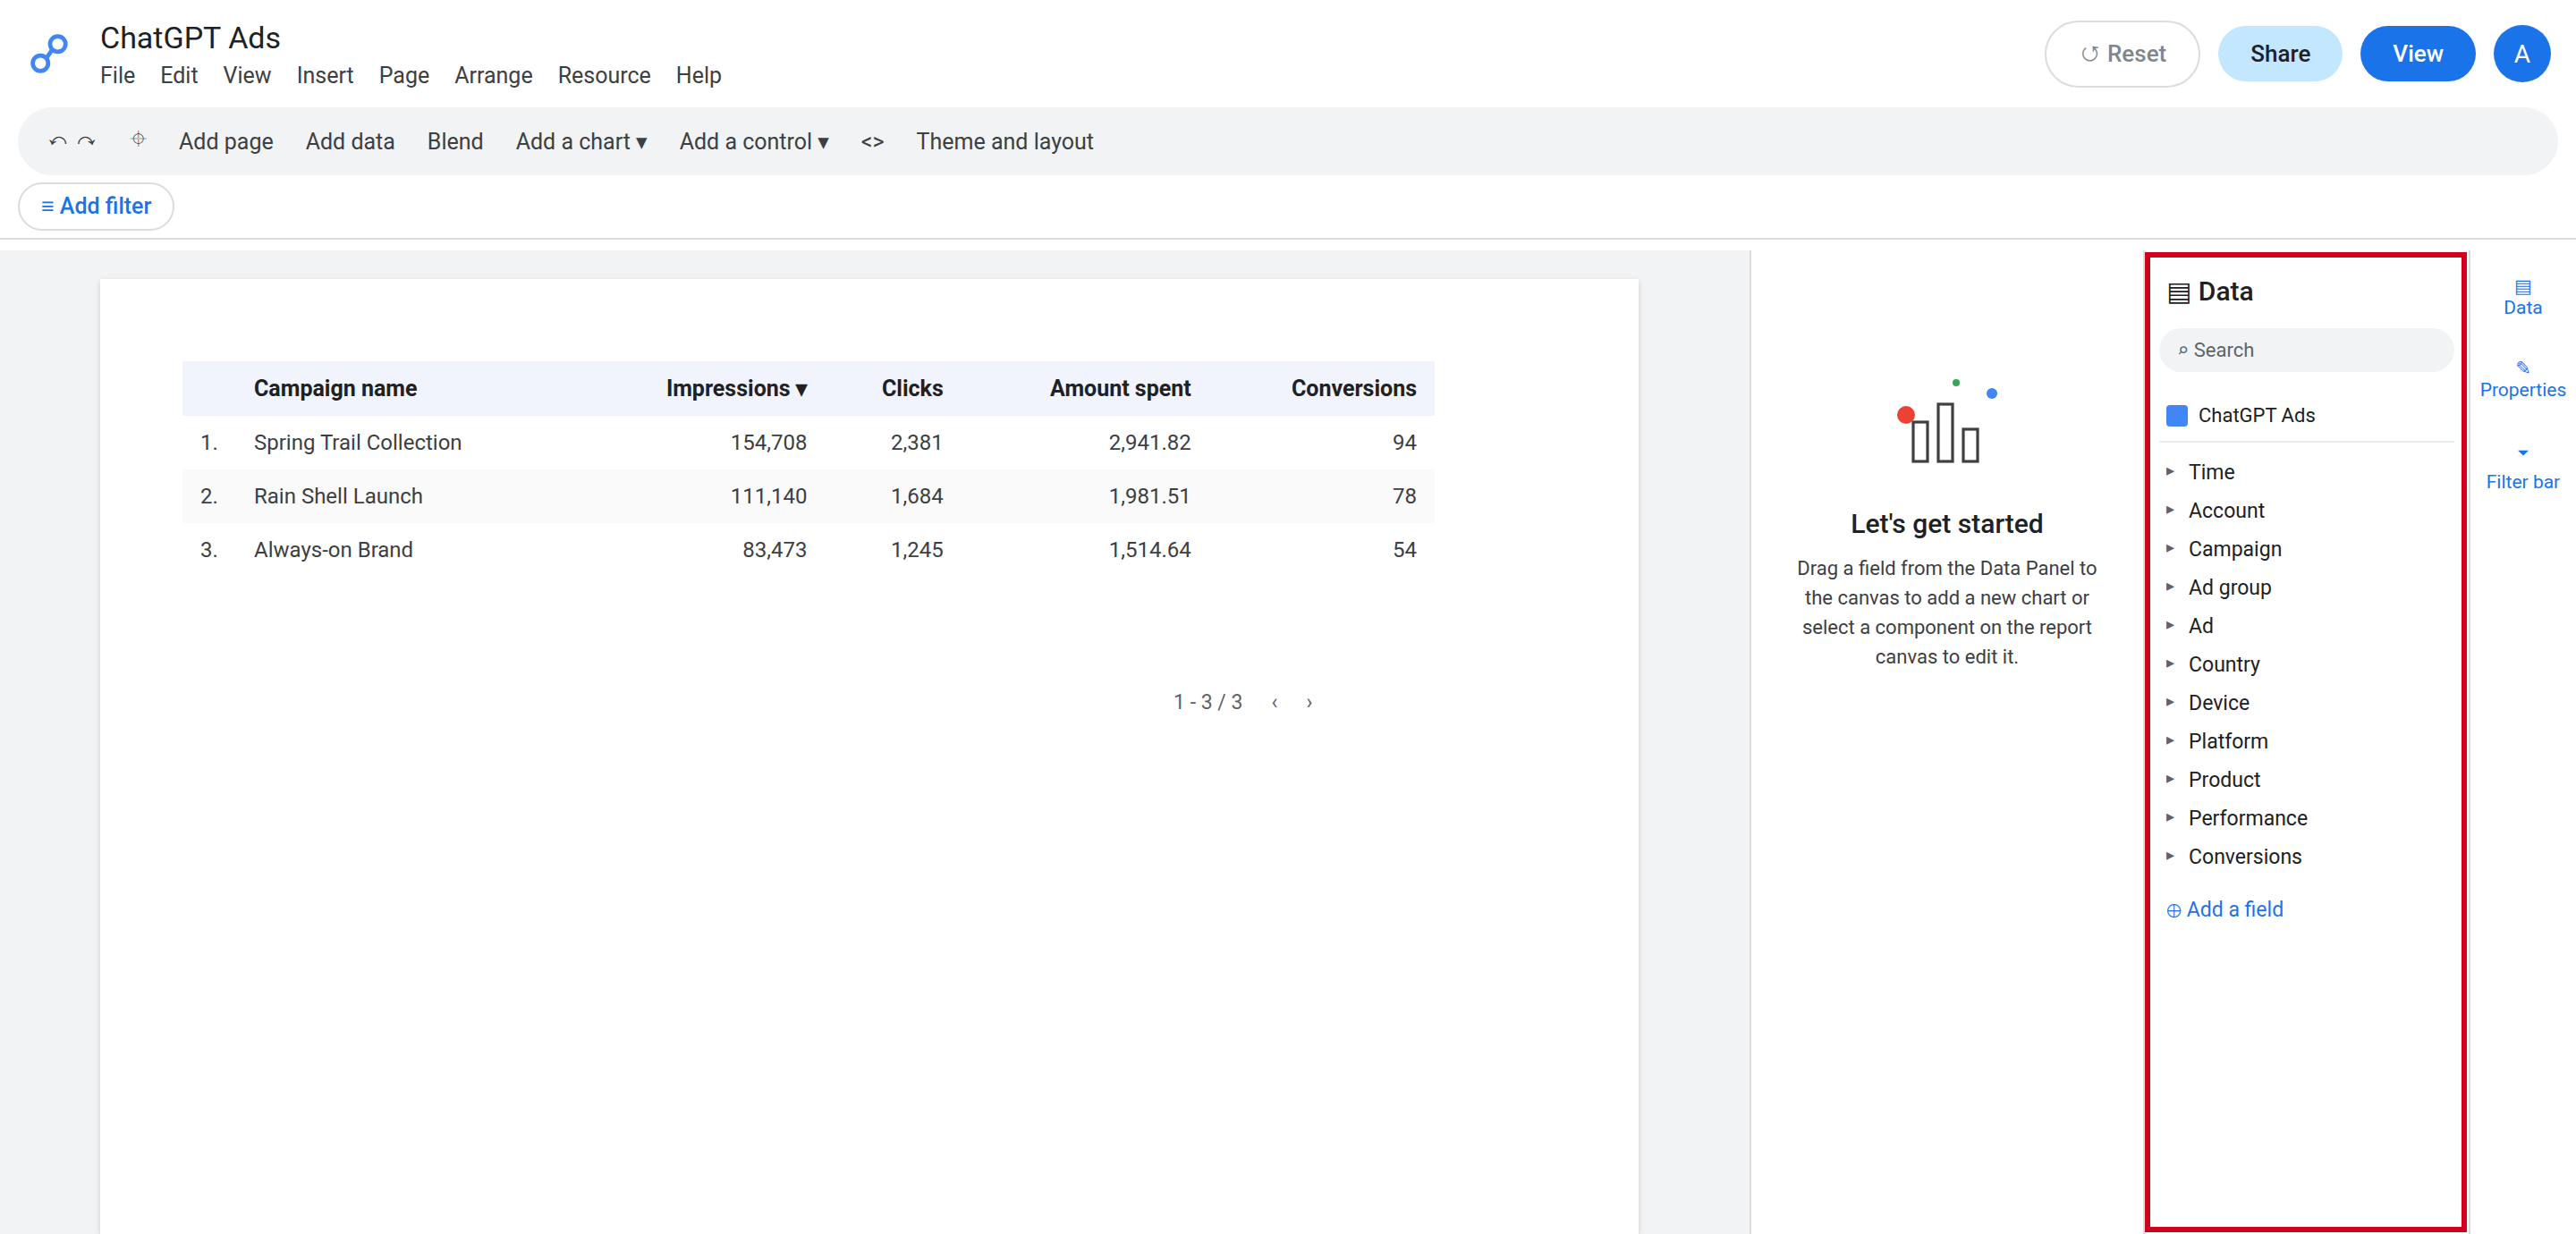Open the Add a chart dropdown

pos(581,142)
